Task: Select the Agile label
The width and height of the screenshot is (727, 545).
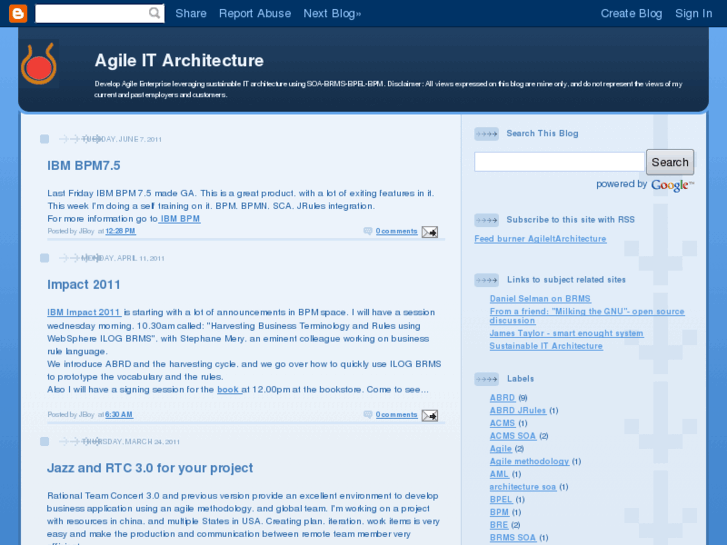Action: point(501,449)
